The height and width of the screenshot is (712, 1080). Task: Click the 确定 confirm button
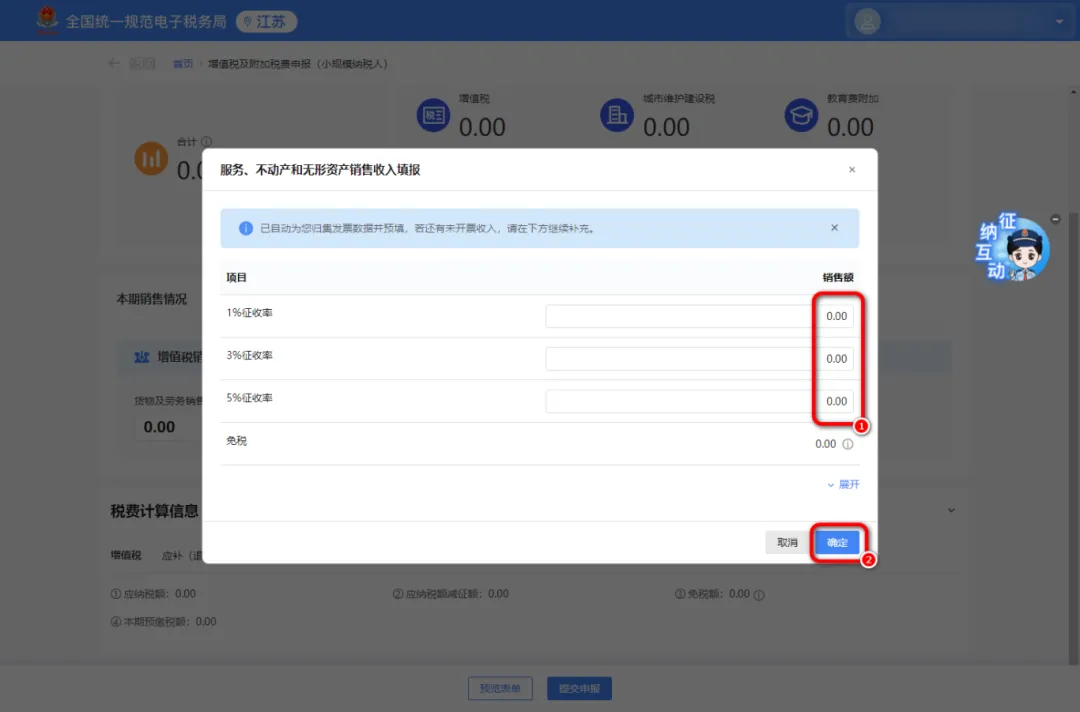(x=837, y=543)
